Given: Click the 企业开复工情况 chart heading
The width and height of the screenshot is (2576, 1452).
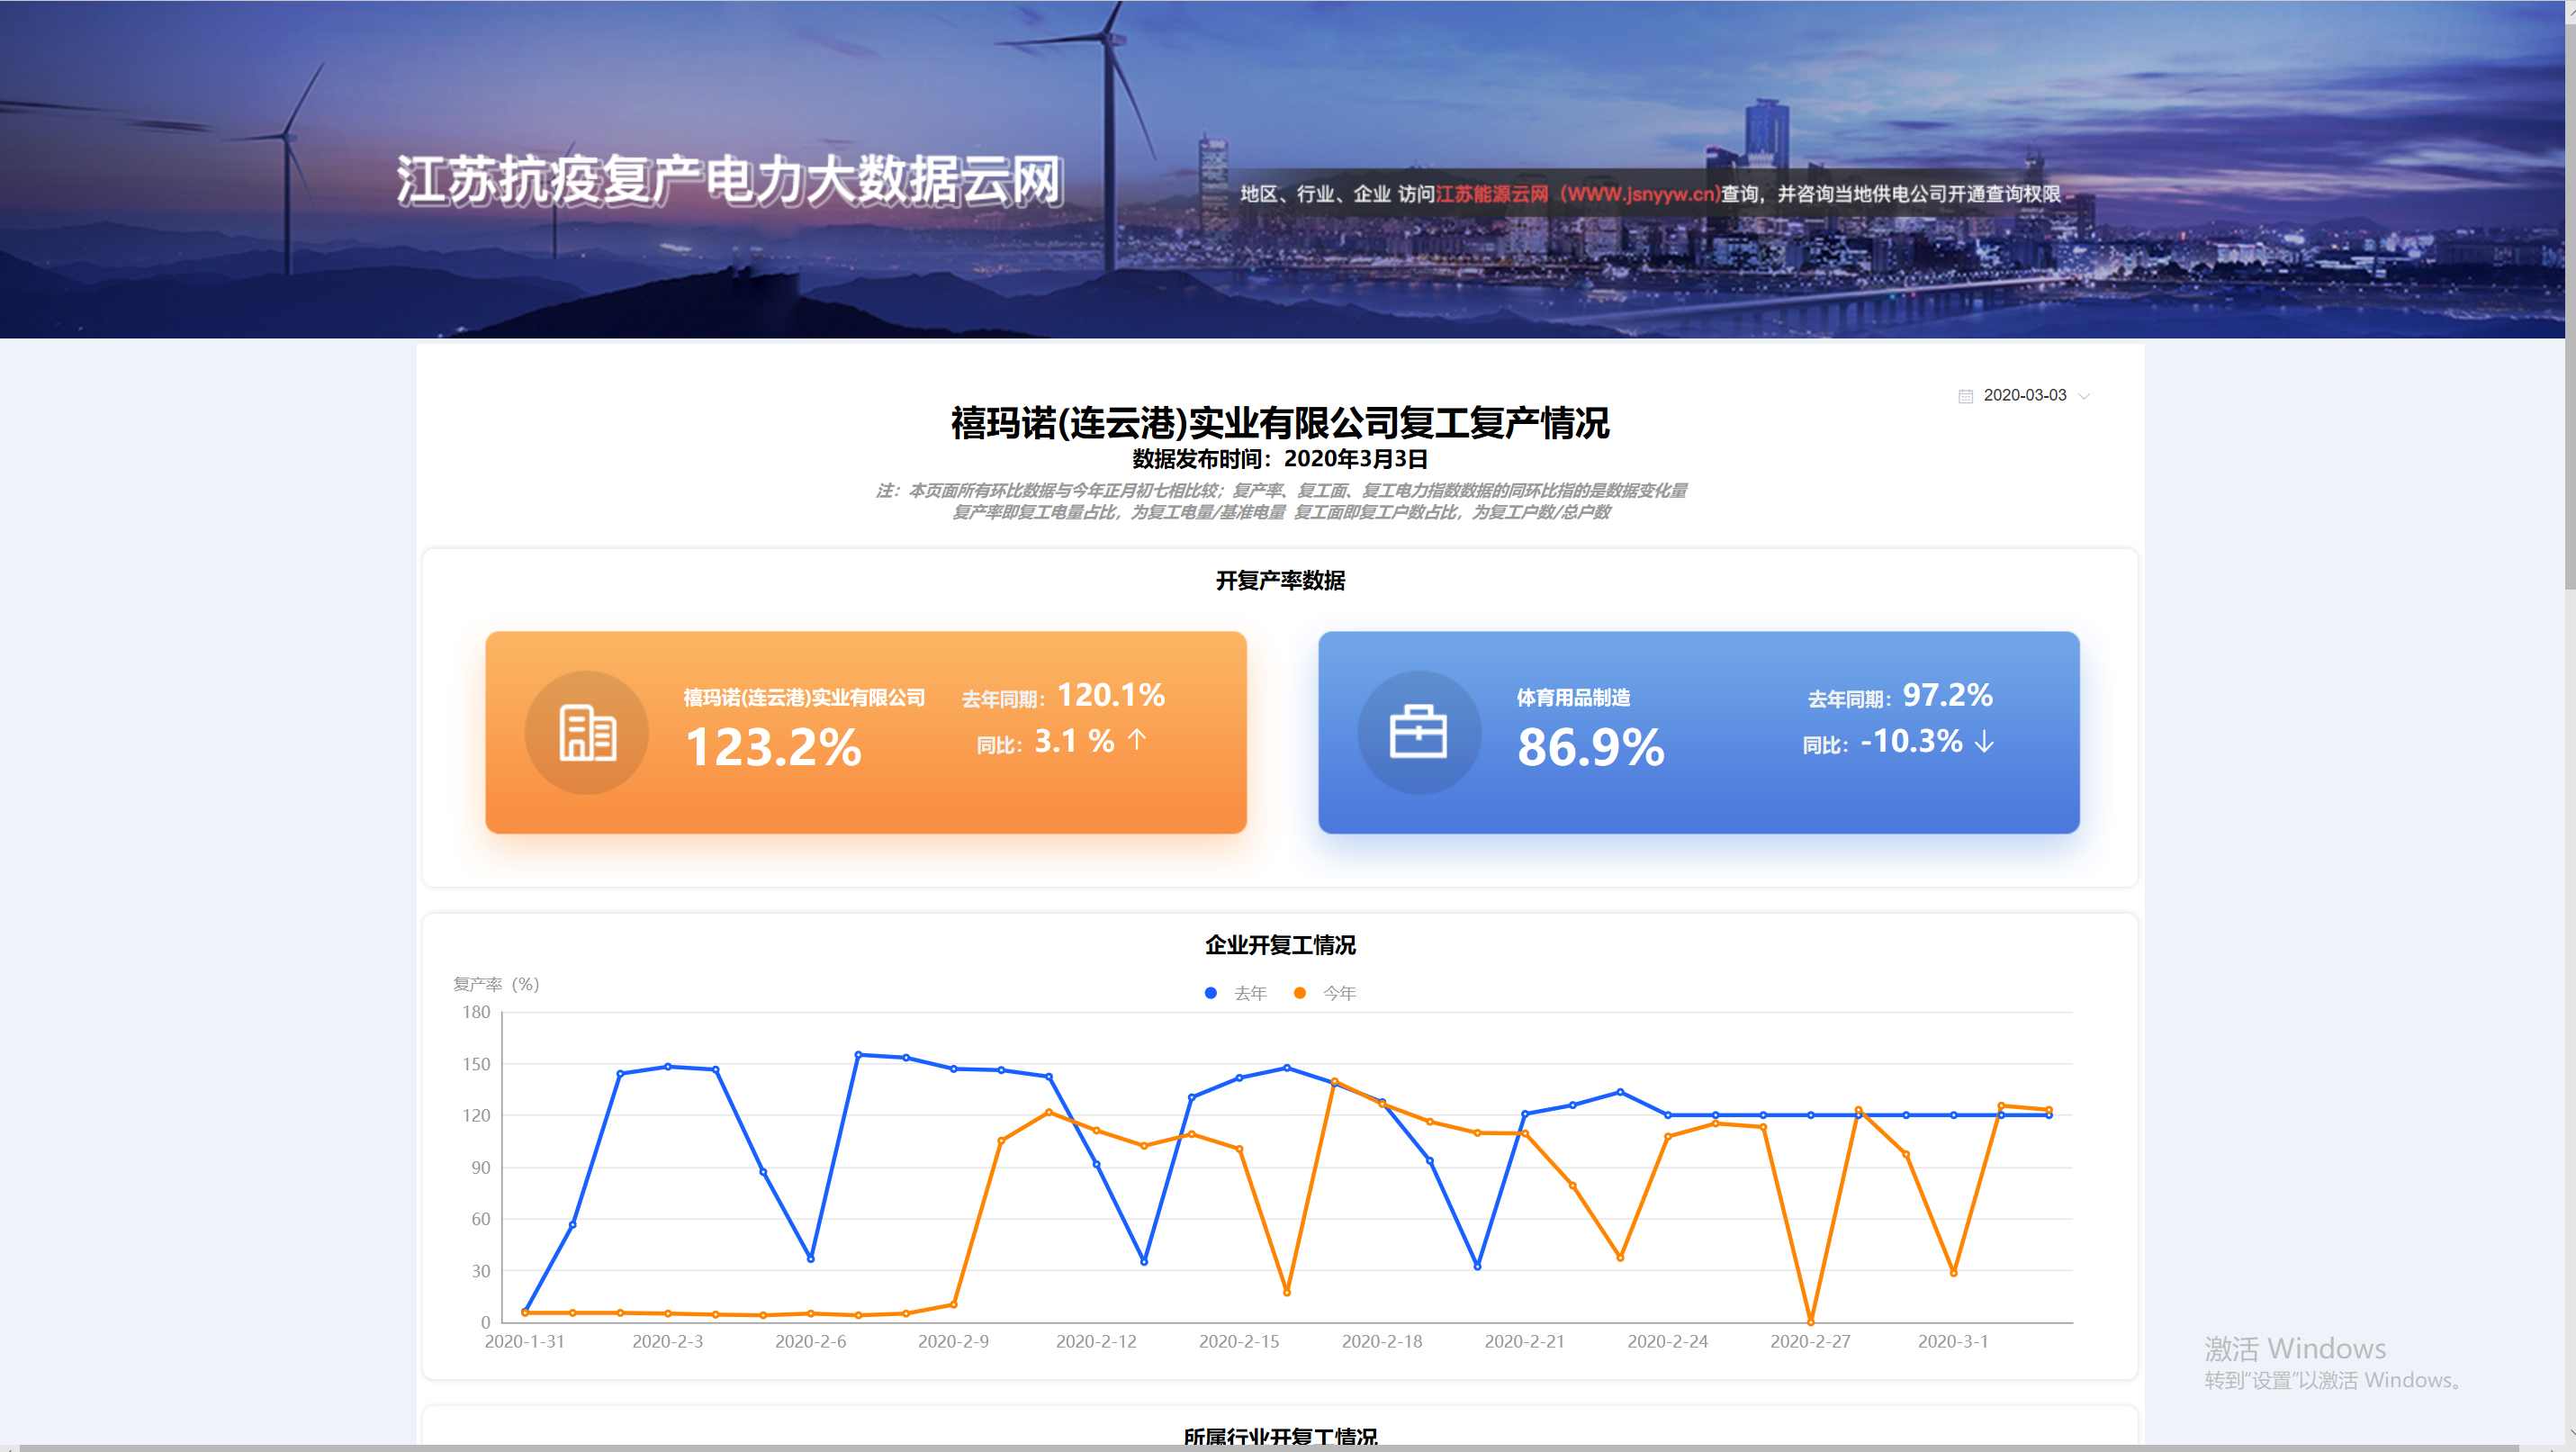Looking at the screenshot, I should 1280,944.
